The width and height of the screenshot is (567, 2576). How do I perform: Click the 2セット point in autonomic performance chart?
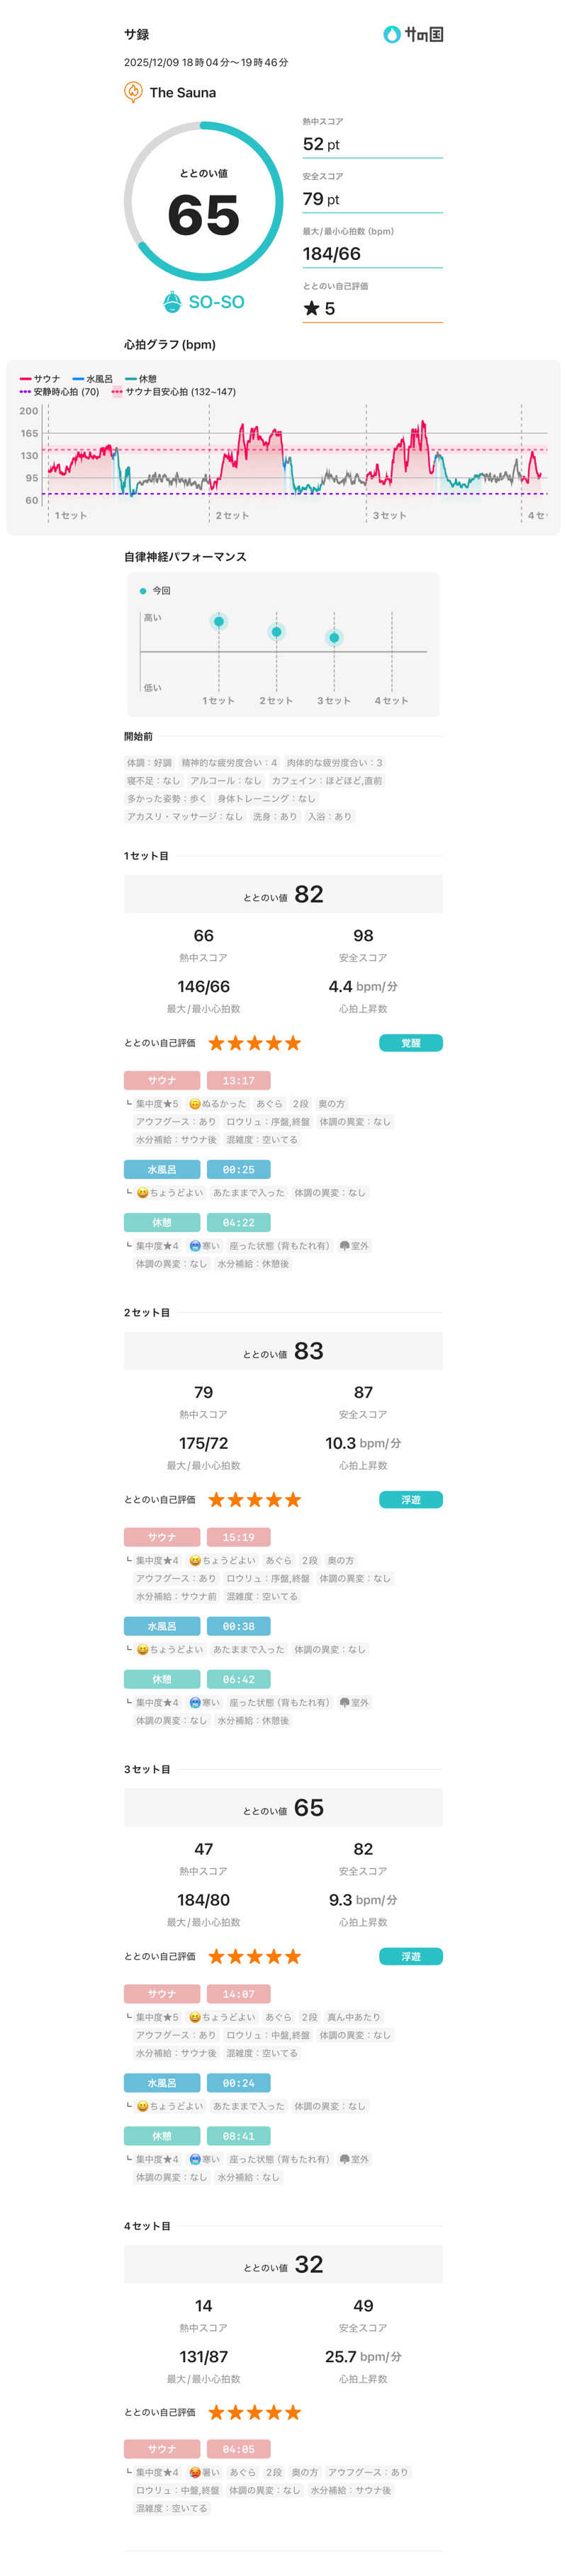(276, 632)
